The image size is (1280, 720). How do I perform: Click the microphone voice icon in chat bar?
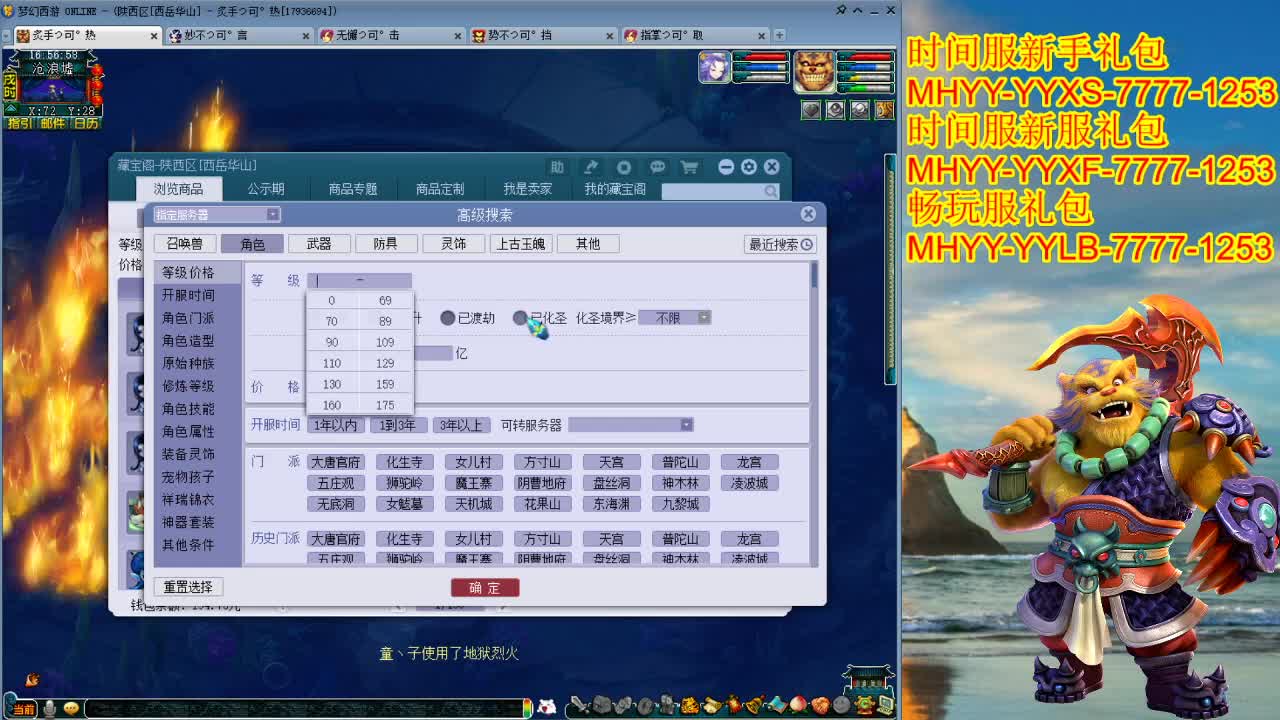click(x=49, y=708)
